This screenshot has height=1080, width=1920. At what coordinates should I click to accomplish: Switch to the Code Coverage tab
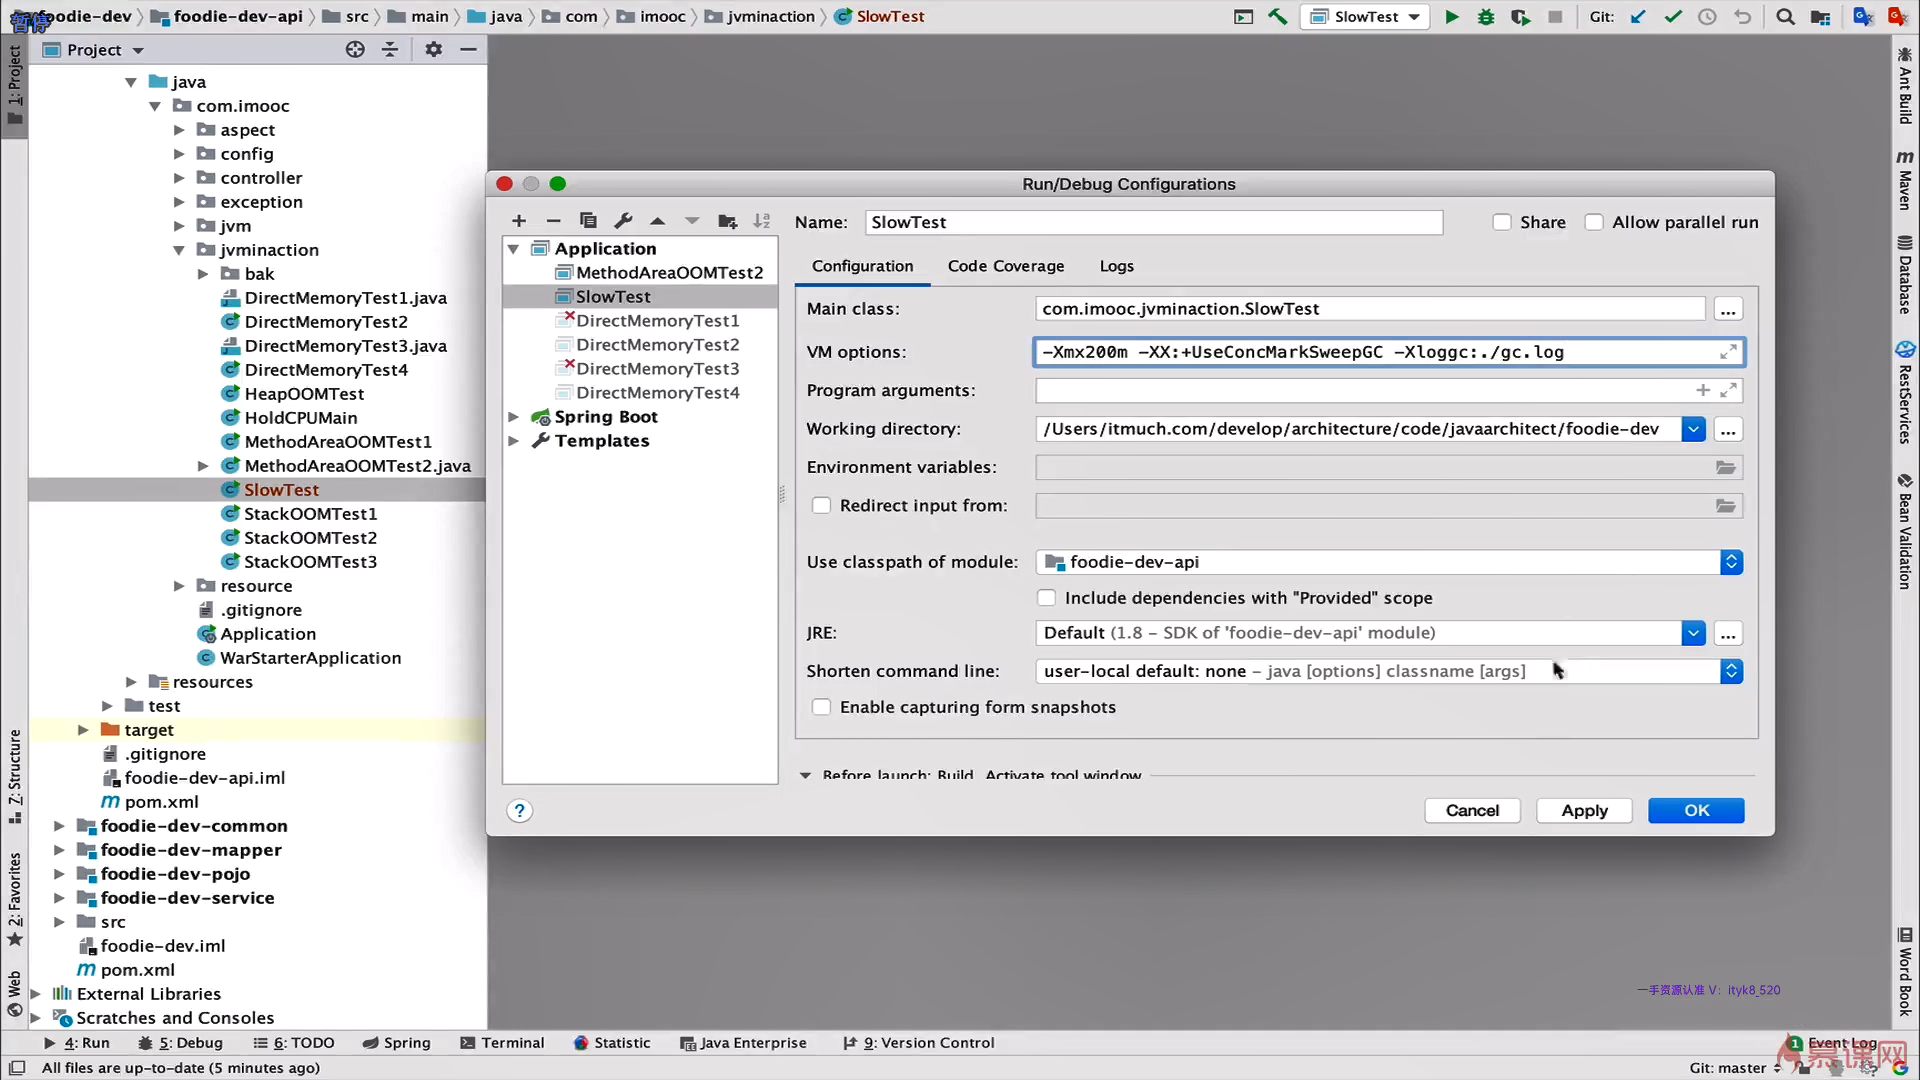click(1005, 266)
